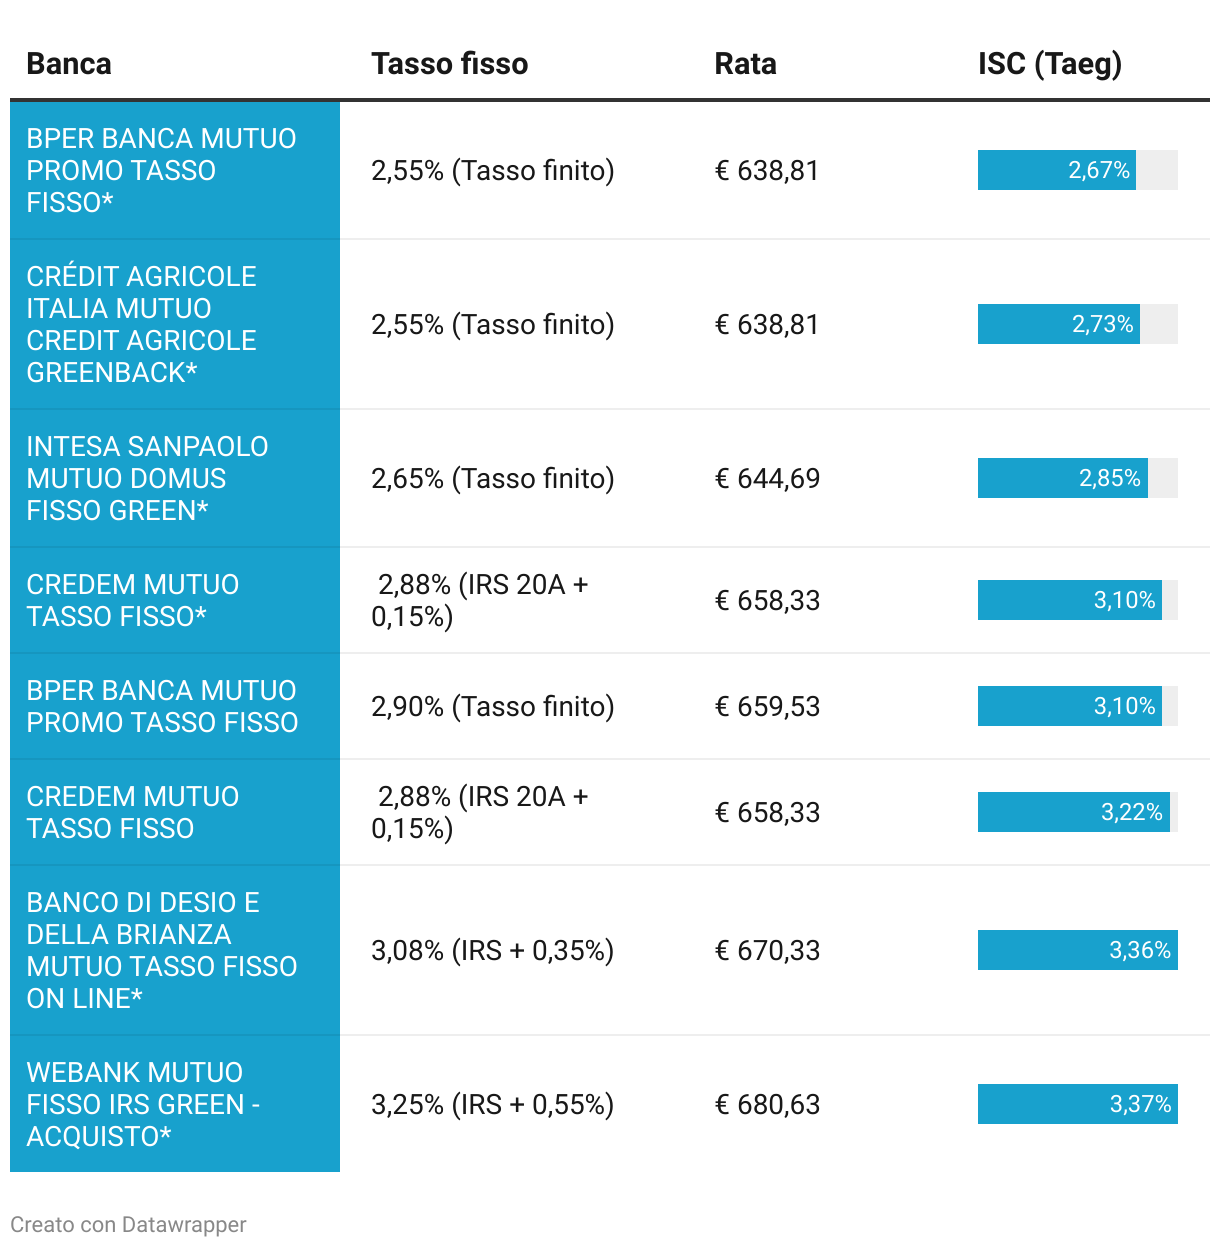This screenshot has height=1248, width=1220.
Task: Click the Tasso fisso column header
Action: click(449, 64)
